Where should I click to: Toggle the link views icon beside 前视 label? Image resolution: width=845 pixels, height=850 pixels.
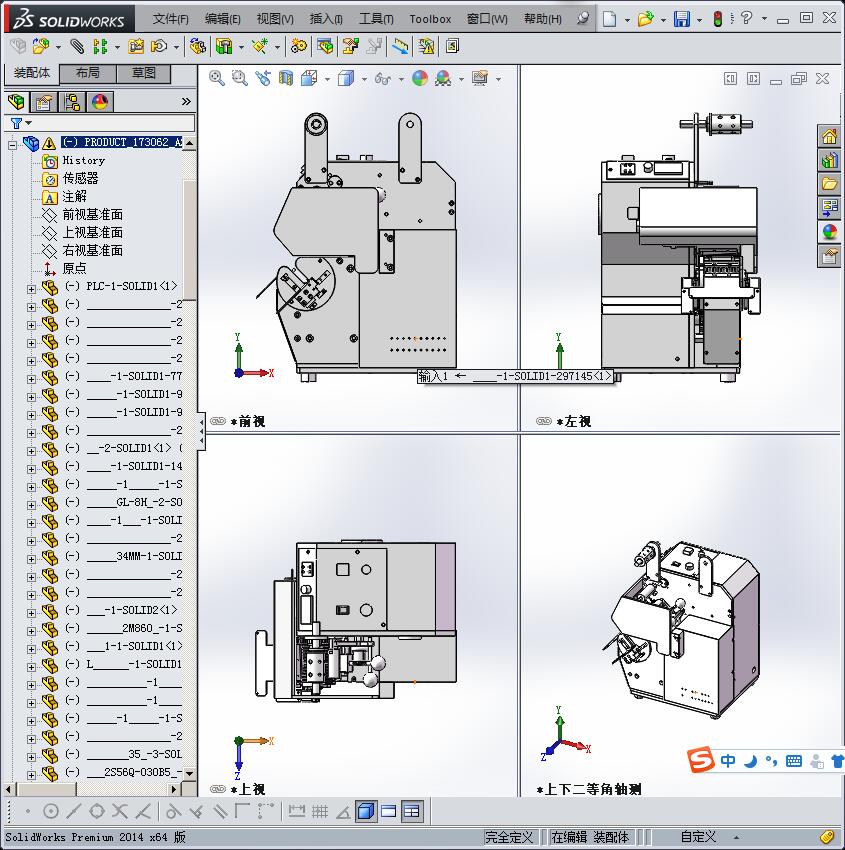tap(218, 421)
